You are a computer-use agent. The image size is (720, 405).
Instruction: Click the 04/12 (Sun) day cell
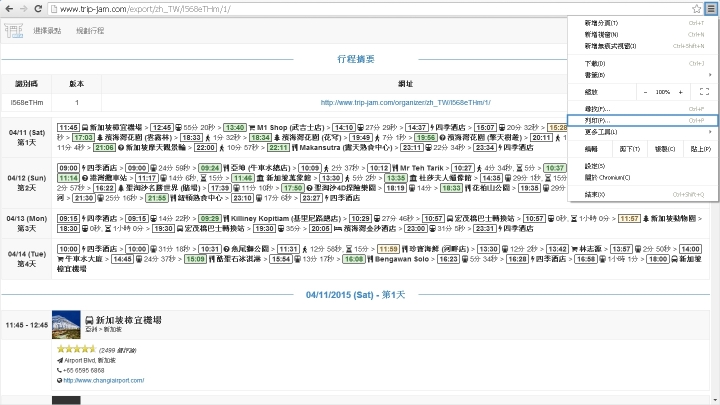point(27,183)
